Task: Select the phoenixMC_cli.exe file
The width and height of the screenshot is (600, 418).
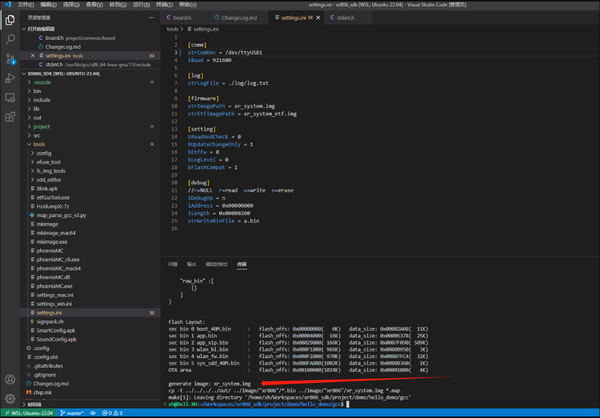Action: pos(90,260)
